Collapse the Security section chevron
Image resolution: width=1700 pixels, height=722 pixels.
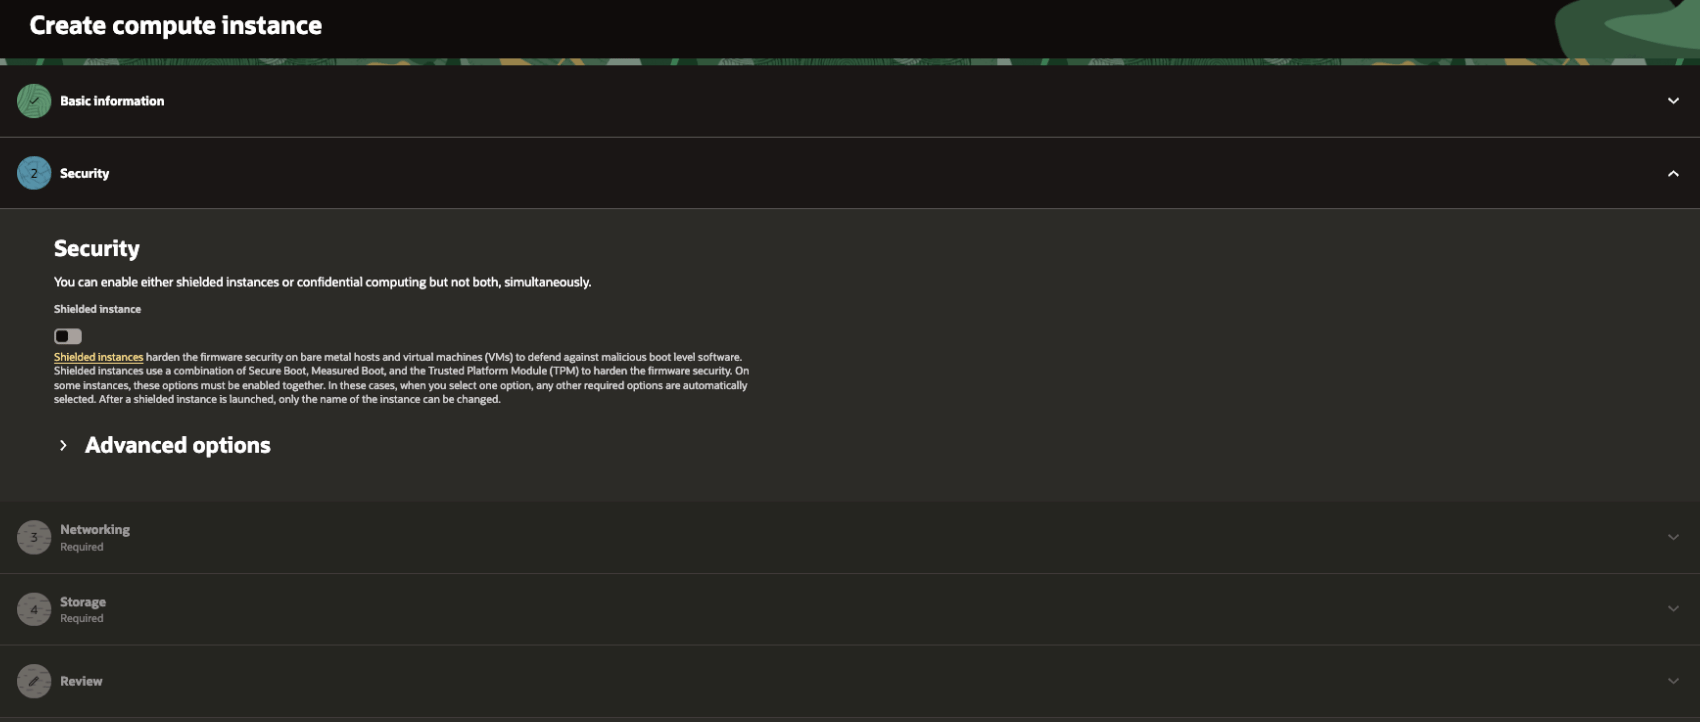(x=1673, y=173)
